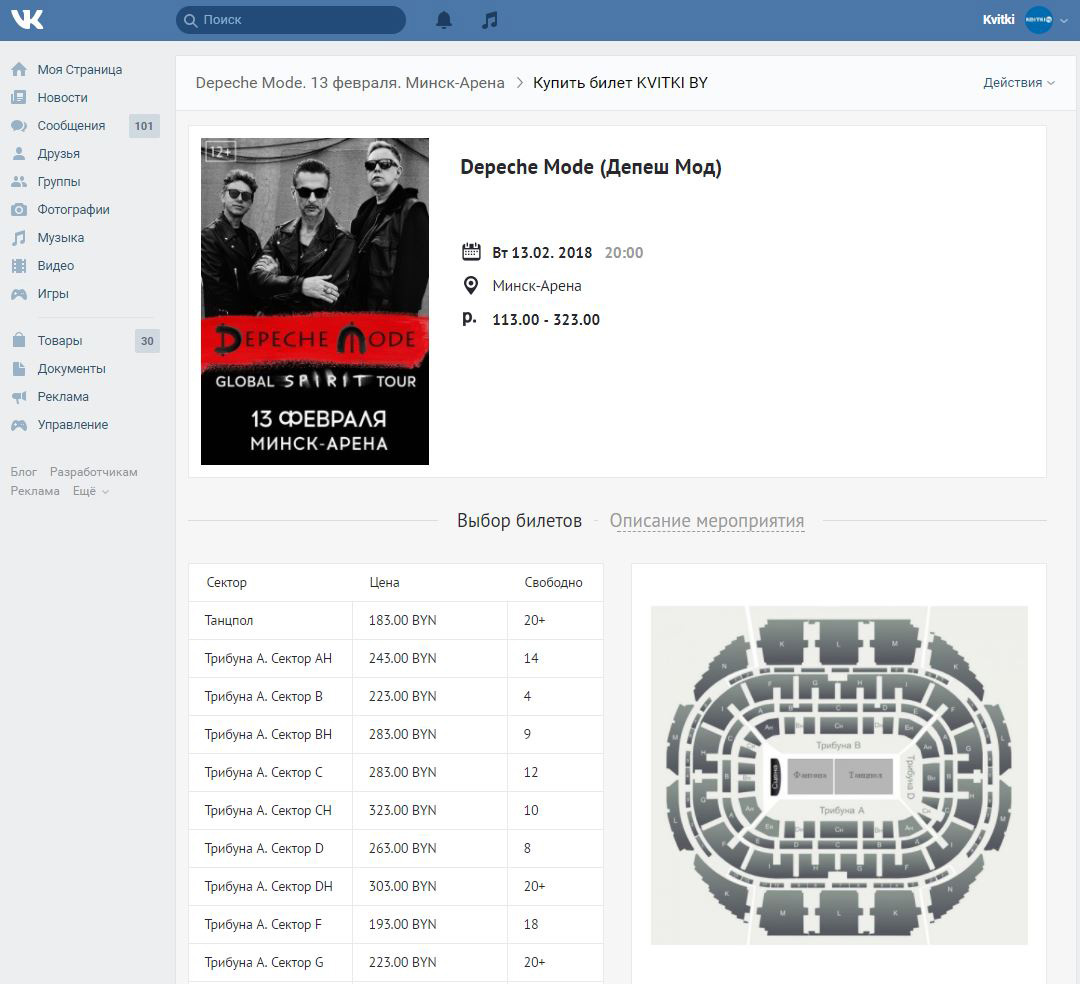This screenshot has width=1080, height=984.
Task: Select Трибуна A. Сектор B row
Action: [x=396, y=696]
